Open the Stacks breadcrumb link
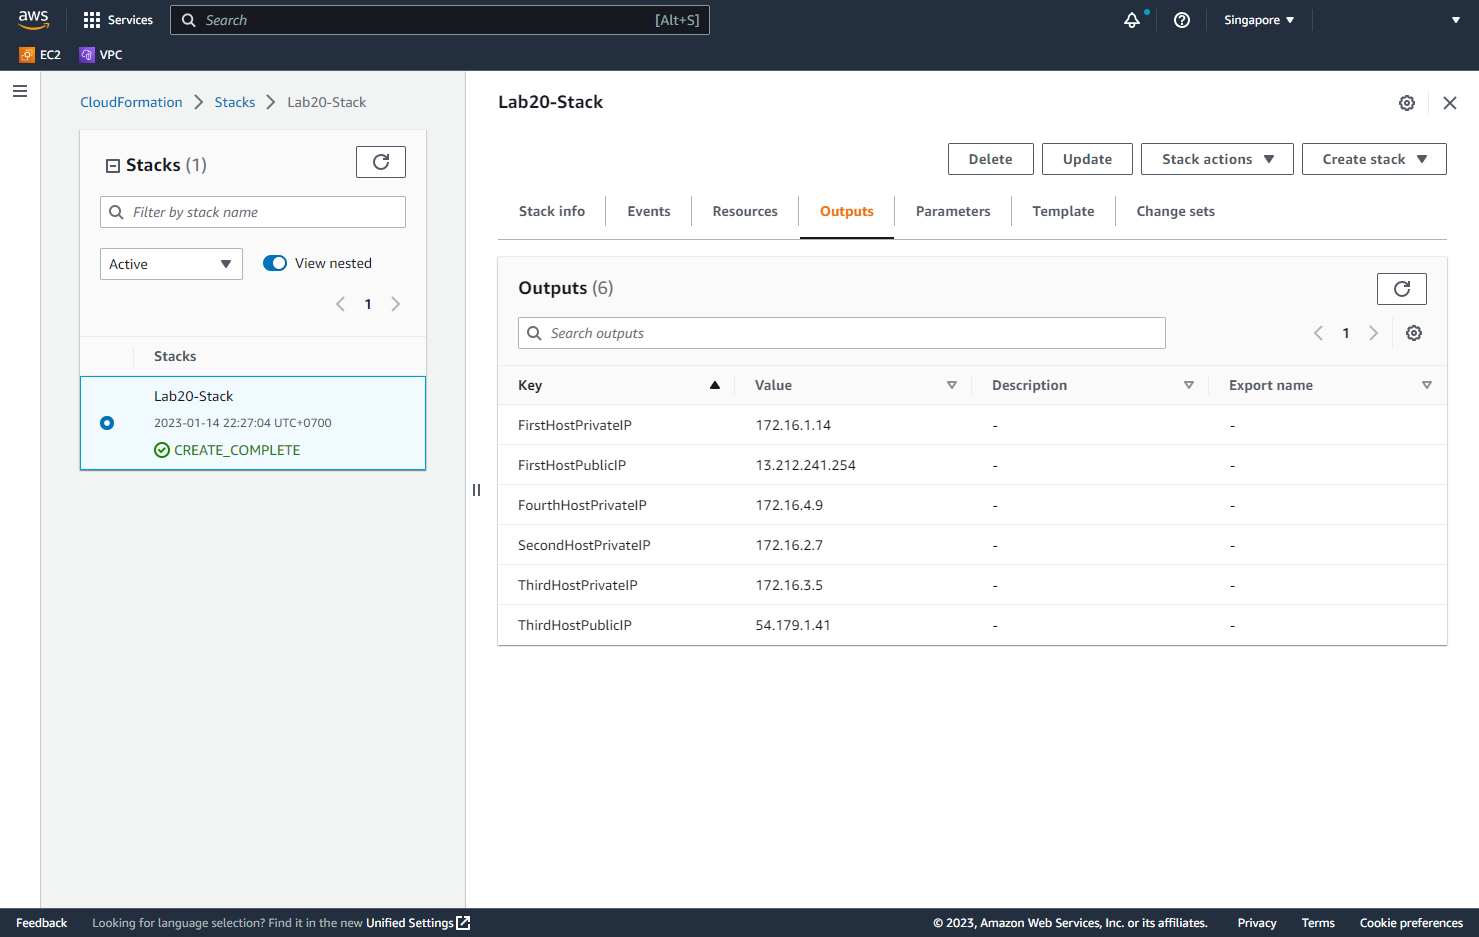The width and height of the screenshot is (1479, 937). point(235,102)
